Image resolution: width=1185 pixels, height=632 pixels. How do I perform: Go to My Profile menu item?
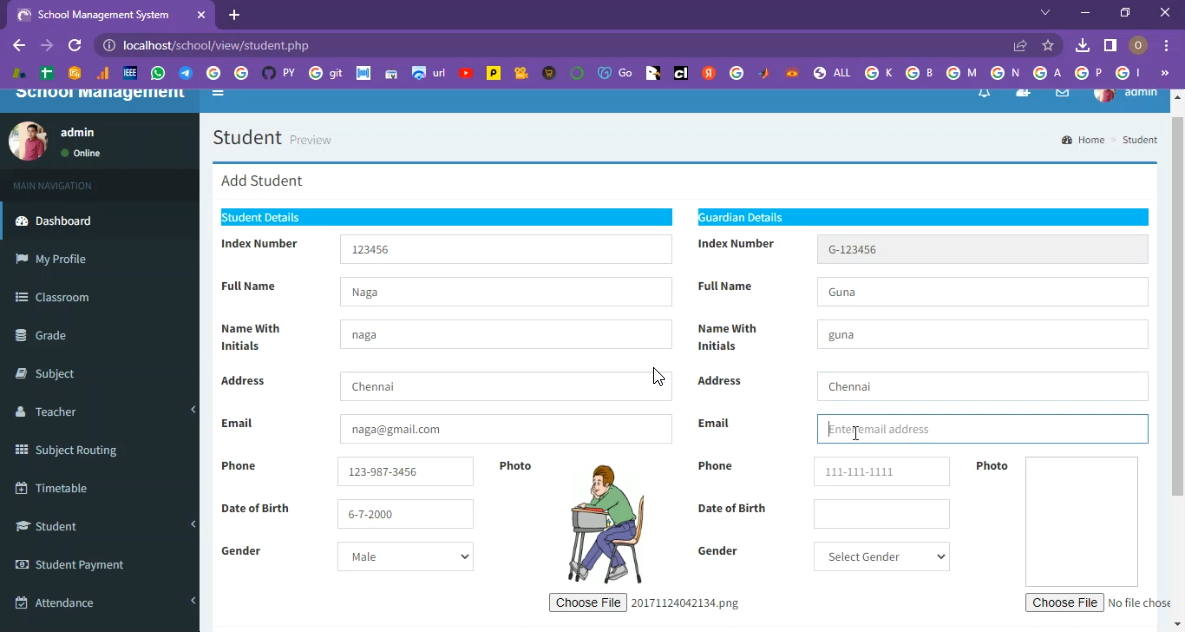[x=60, y=259]
